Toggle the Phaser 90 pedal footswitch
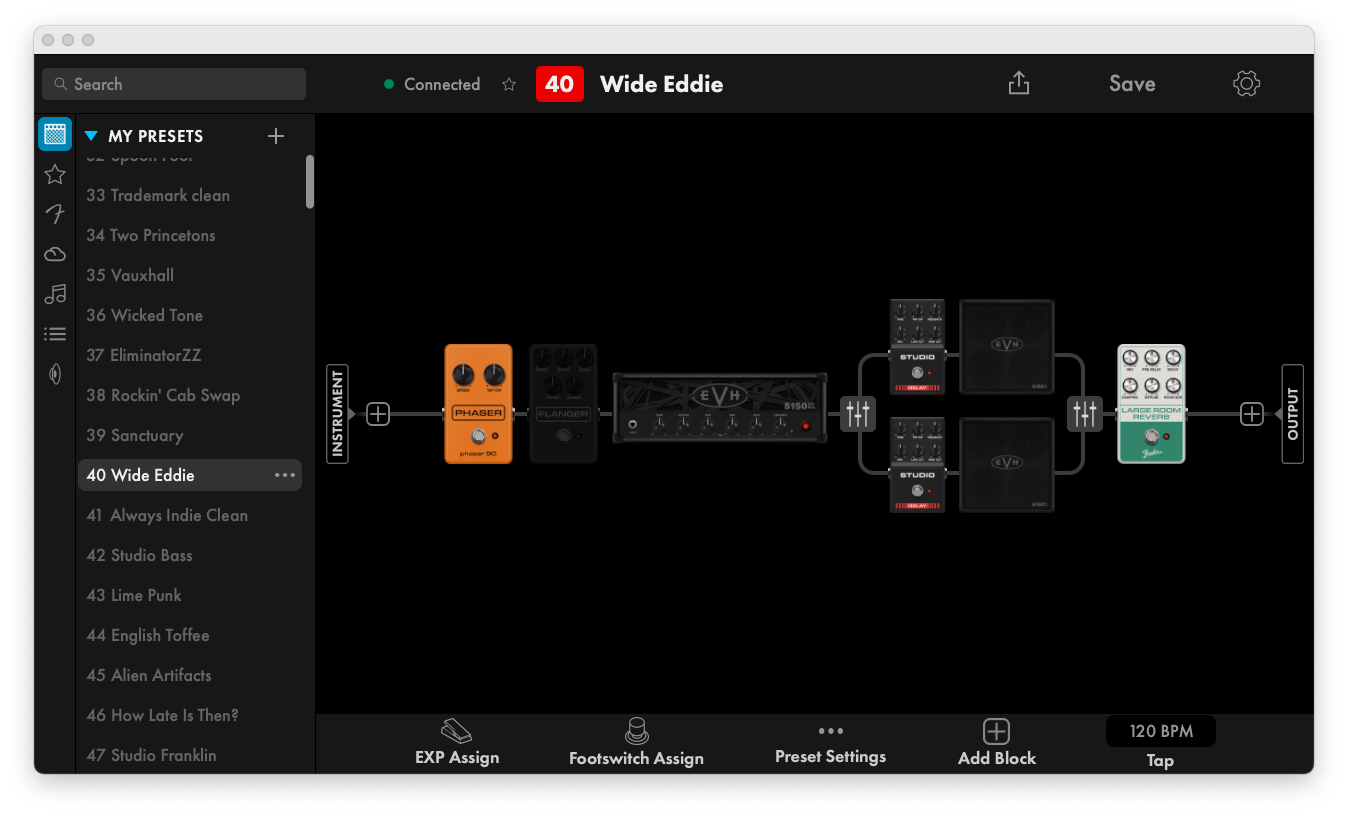 tap(478, 437)
